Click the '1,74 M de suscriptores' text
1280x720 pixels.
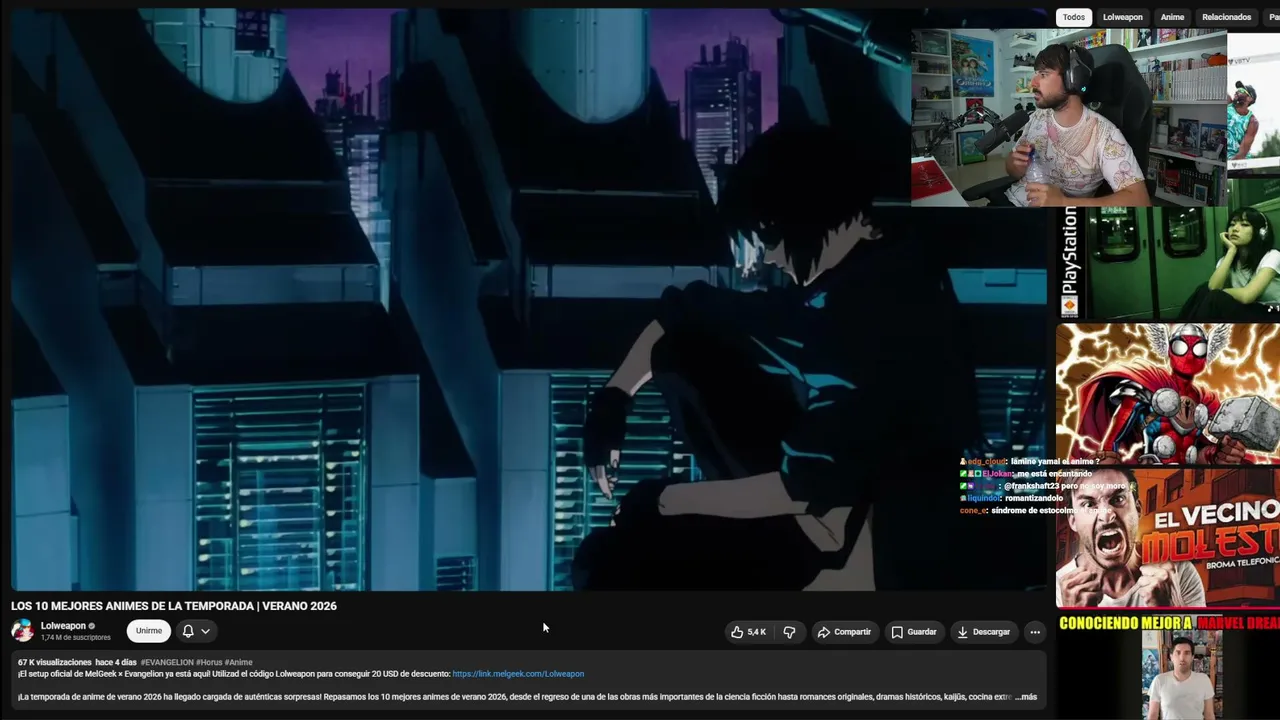76,638
